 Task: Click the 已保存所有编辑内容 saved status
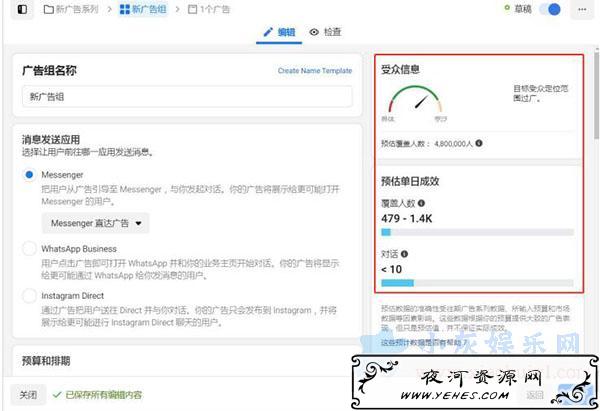pyautogui.click(x=97, y=395)
